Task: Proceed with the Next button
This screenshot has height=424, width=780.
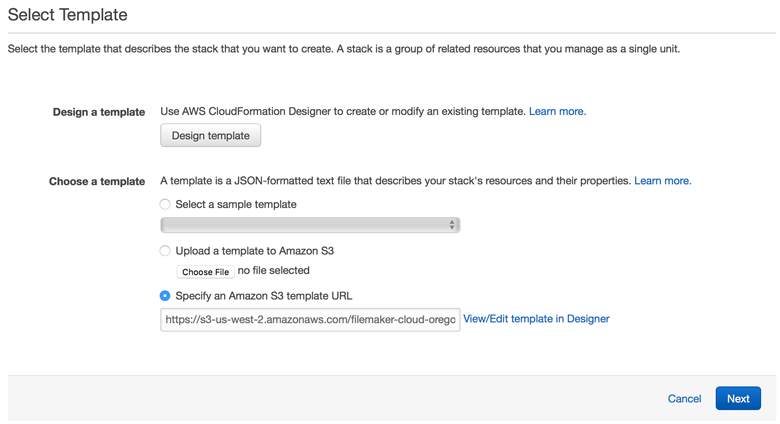Action: [x=738, y=399]
